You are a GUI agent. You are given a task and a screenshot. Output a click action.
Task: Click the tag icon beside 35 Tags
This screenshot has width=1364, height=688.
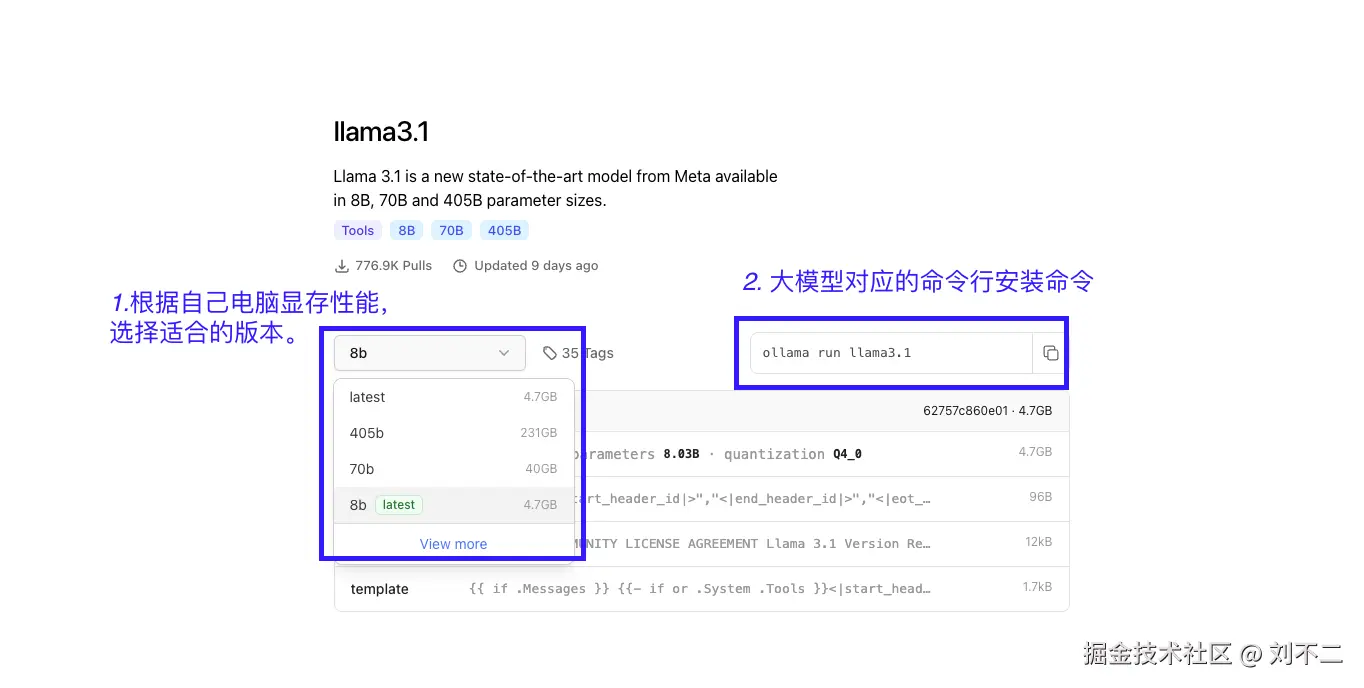[550, 353]
